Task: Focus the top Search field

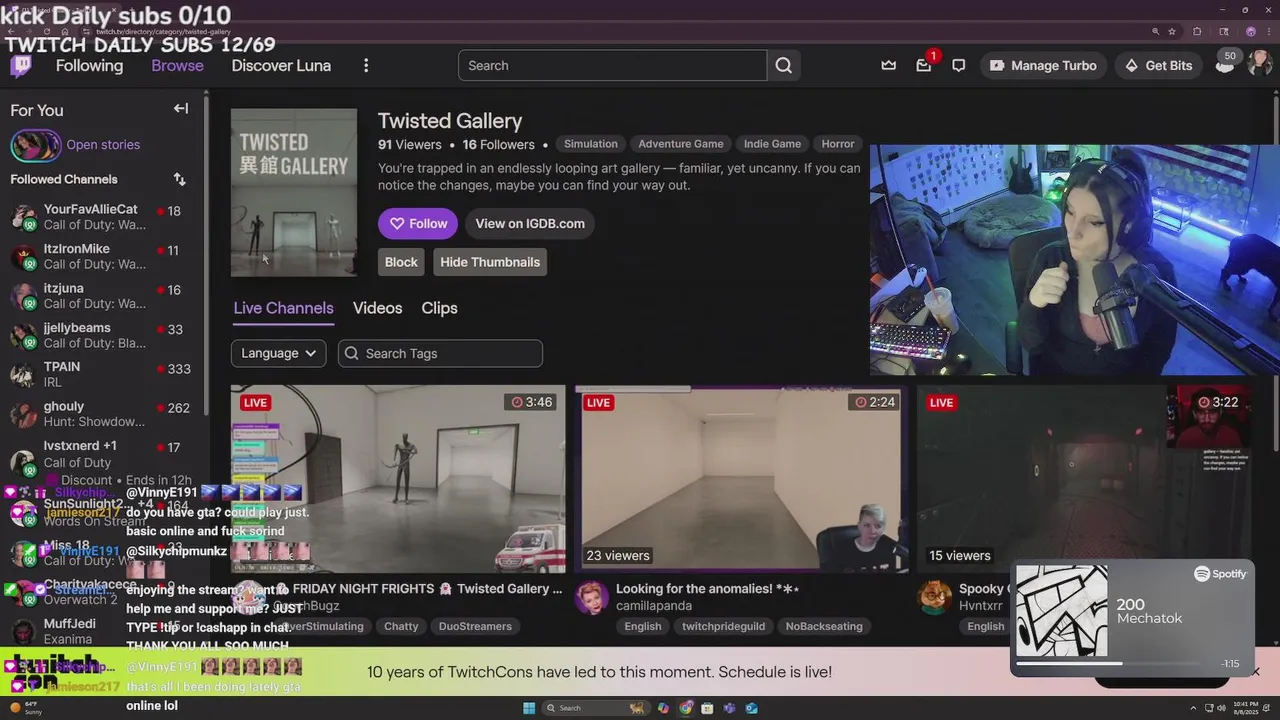Action: 612,65
